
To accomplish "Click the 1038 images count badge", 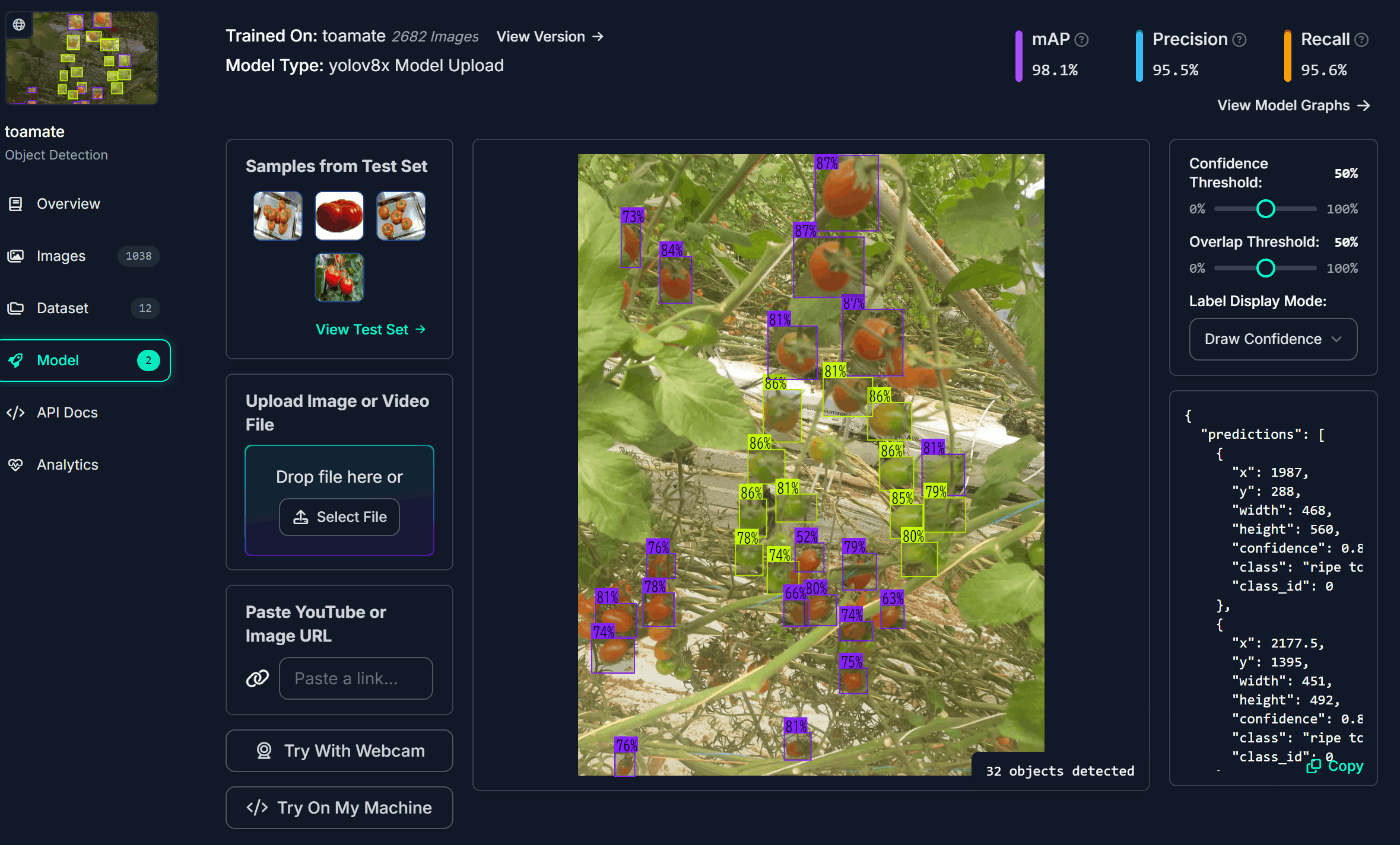I will click(138, 256).
